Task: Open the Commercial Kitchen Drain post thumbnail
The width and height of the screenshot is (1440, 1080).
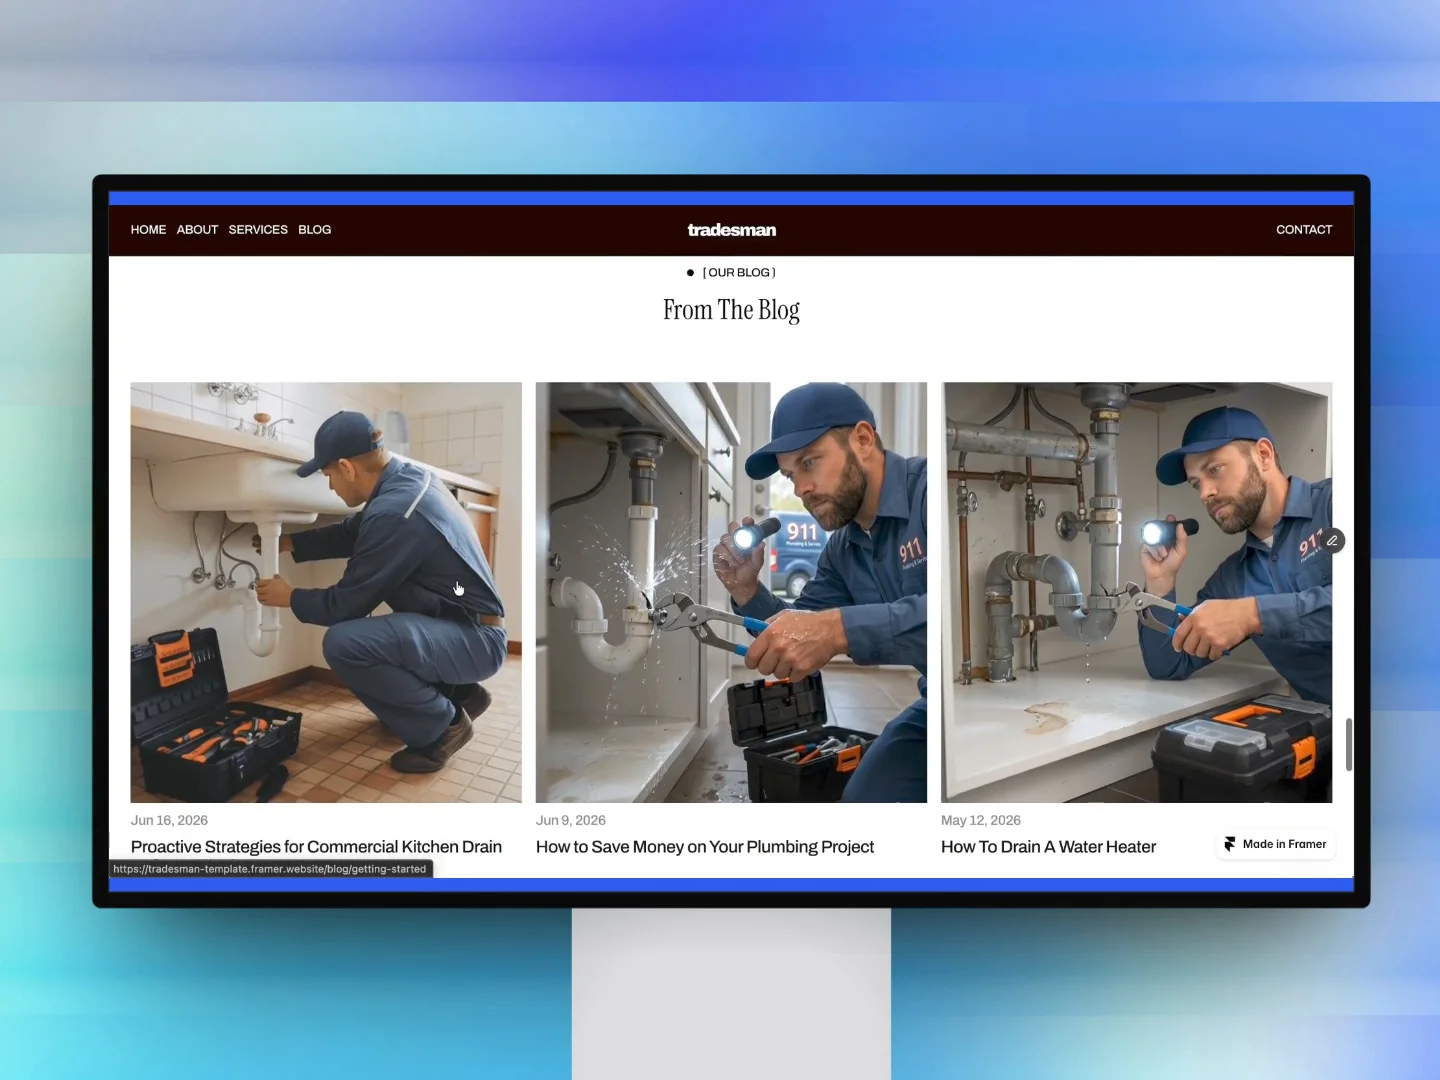Action: [x=326, y=592]
